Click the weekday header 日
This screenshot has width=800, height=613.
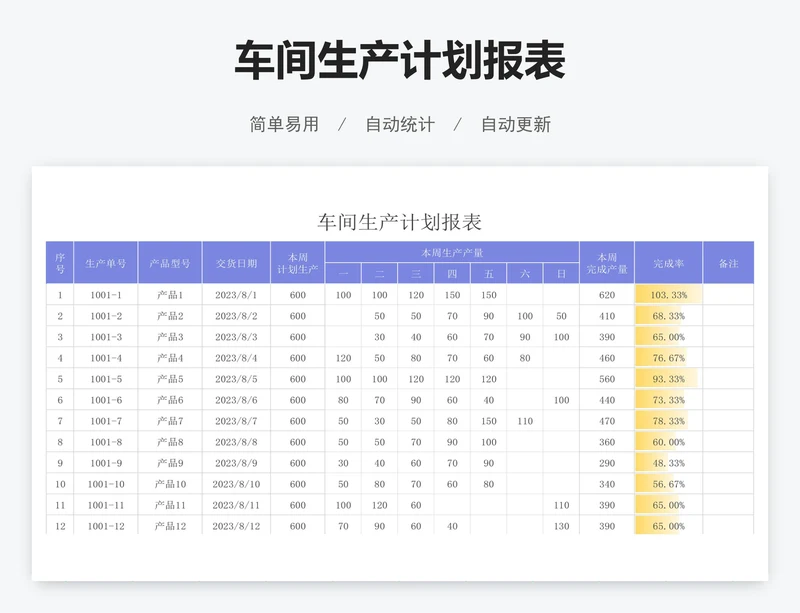(561, 274)
